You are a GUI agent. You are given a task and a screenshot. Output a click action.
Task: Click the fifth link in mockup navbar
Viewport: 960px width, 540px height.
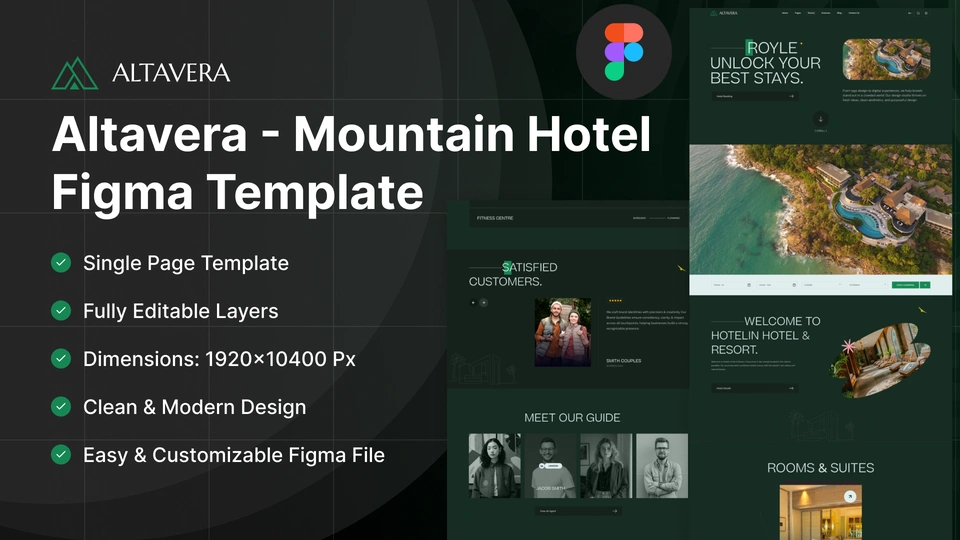tap(839, 13)
